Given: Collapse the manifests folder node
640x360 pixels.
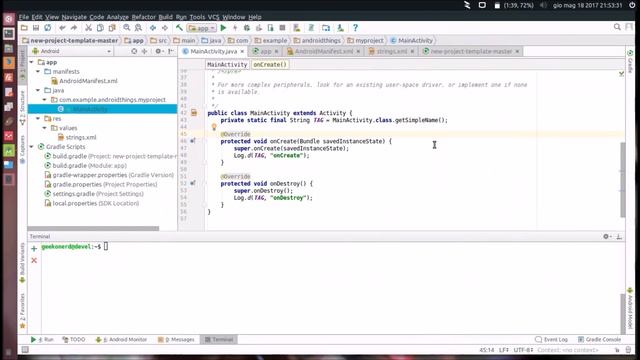Looking at the screenshot, I should pyautogui.click(x=38, y=71).
